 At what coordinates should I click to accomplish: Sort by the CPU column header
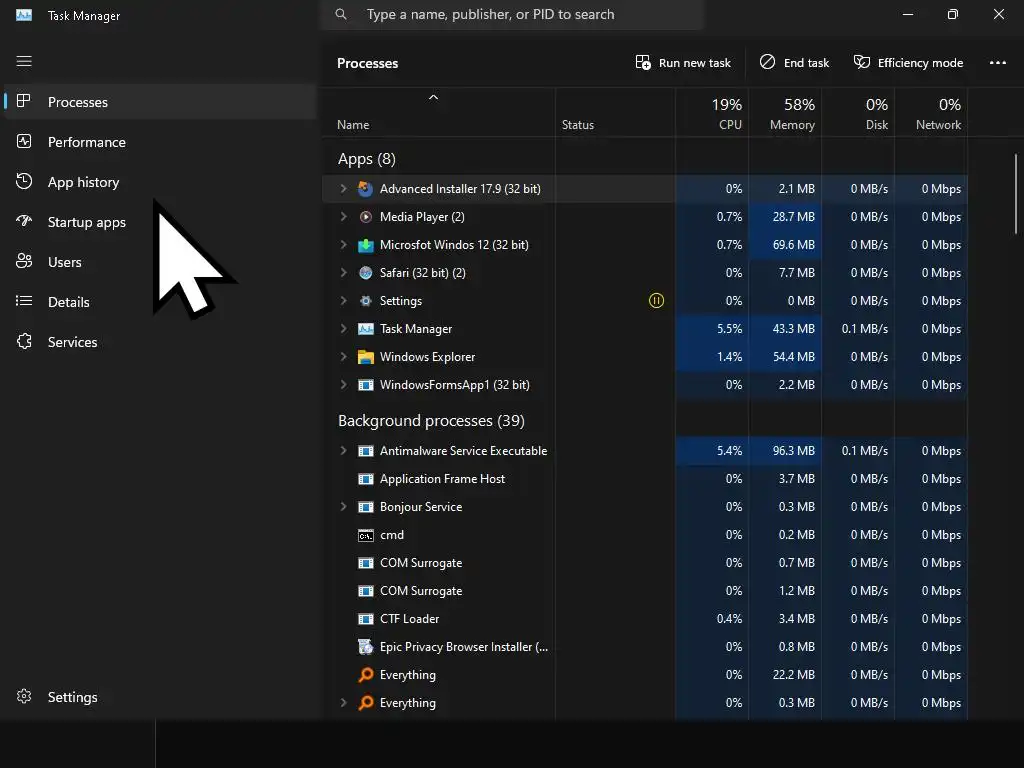click(x=712, y=112)
